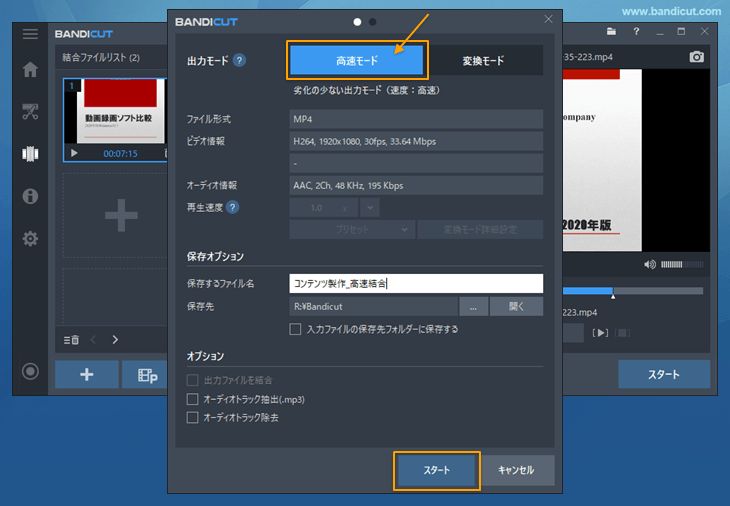The width and height of the screenshot is (730, 506).
Task: Click the play segment button in the preview controls
Action: click(x=600, y=333)
